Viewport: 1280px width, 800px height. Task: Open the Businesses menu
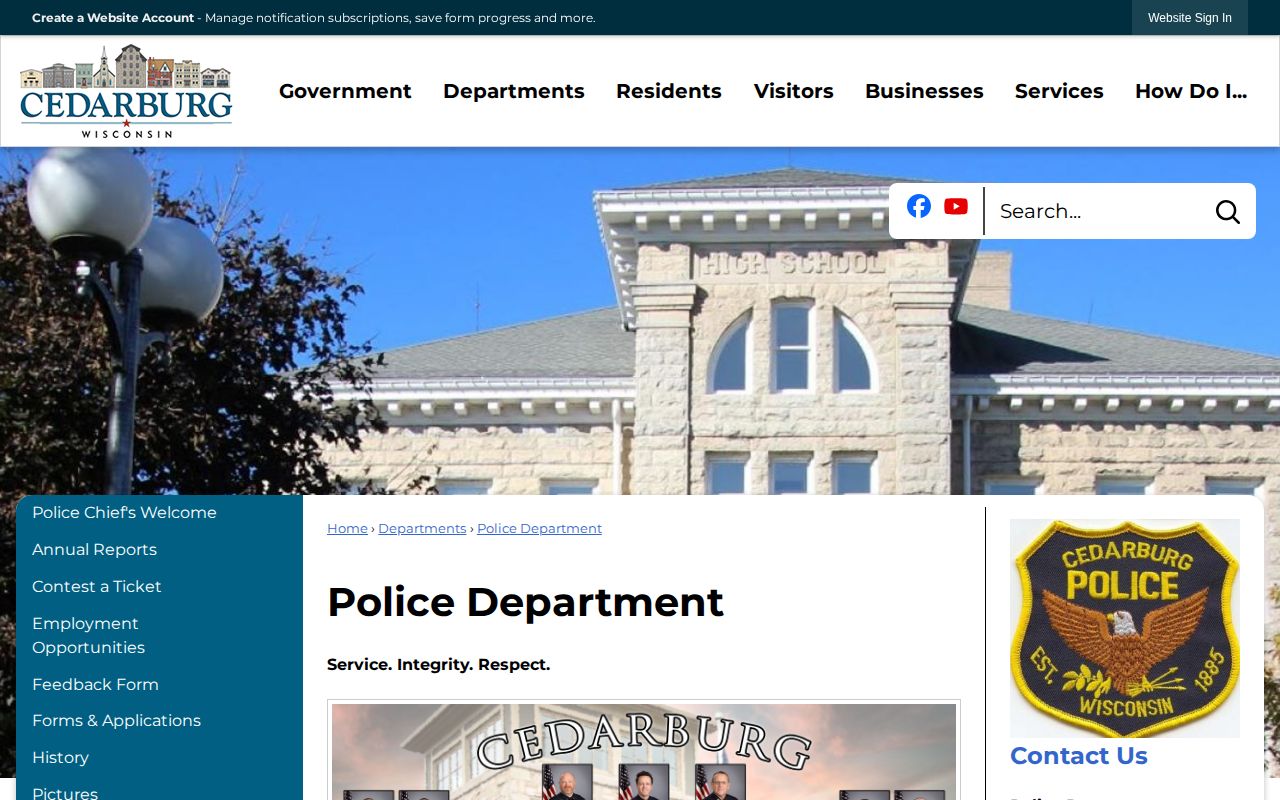924,91
